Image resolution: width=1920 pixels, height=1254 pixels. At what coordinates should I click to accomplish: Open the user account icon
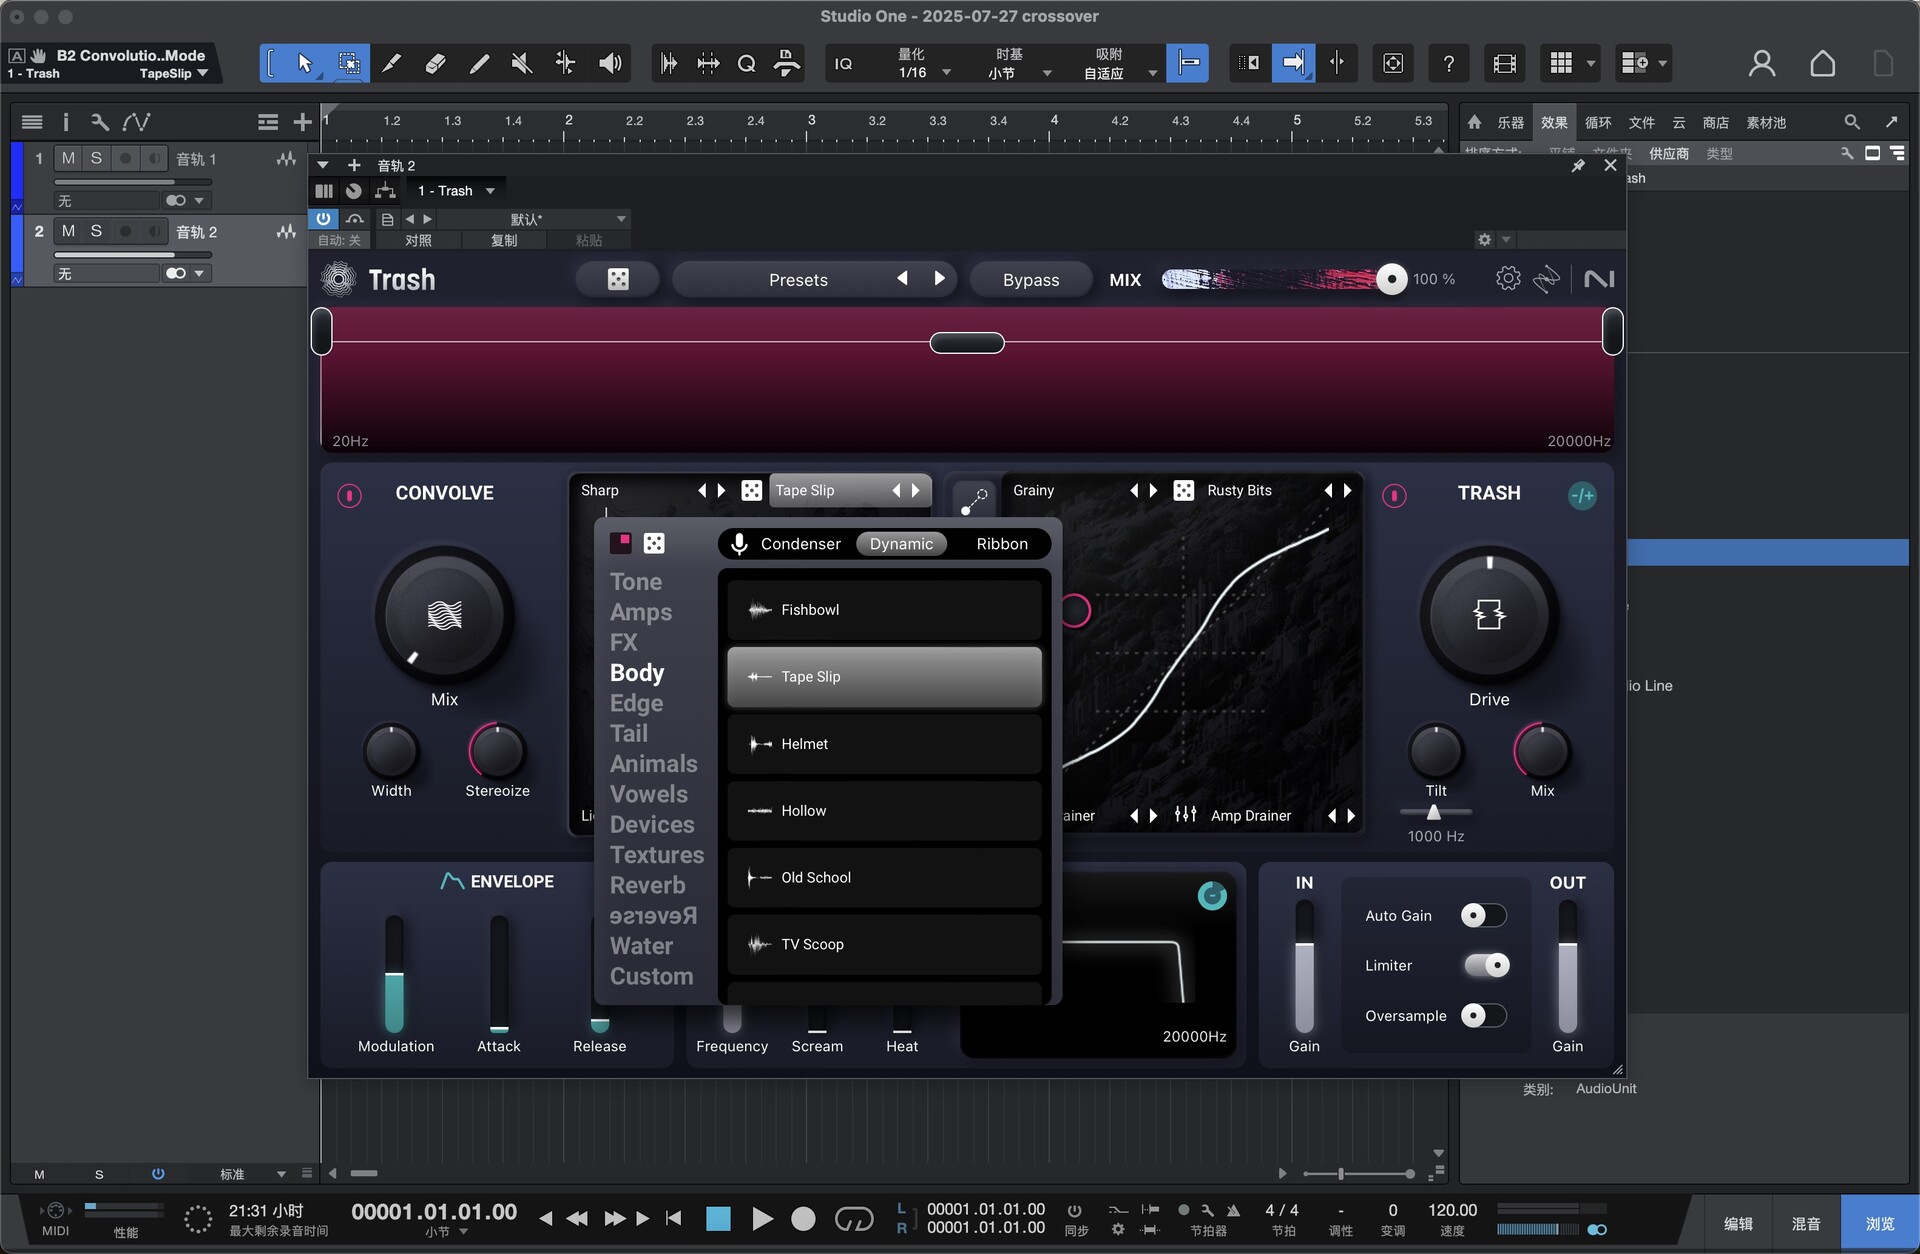tap(1762, 64)
